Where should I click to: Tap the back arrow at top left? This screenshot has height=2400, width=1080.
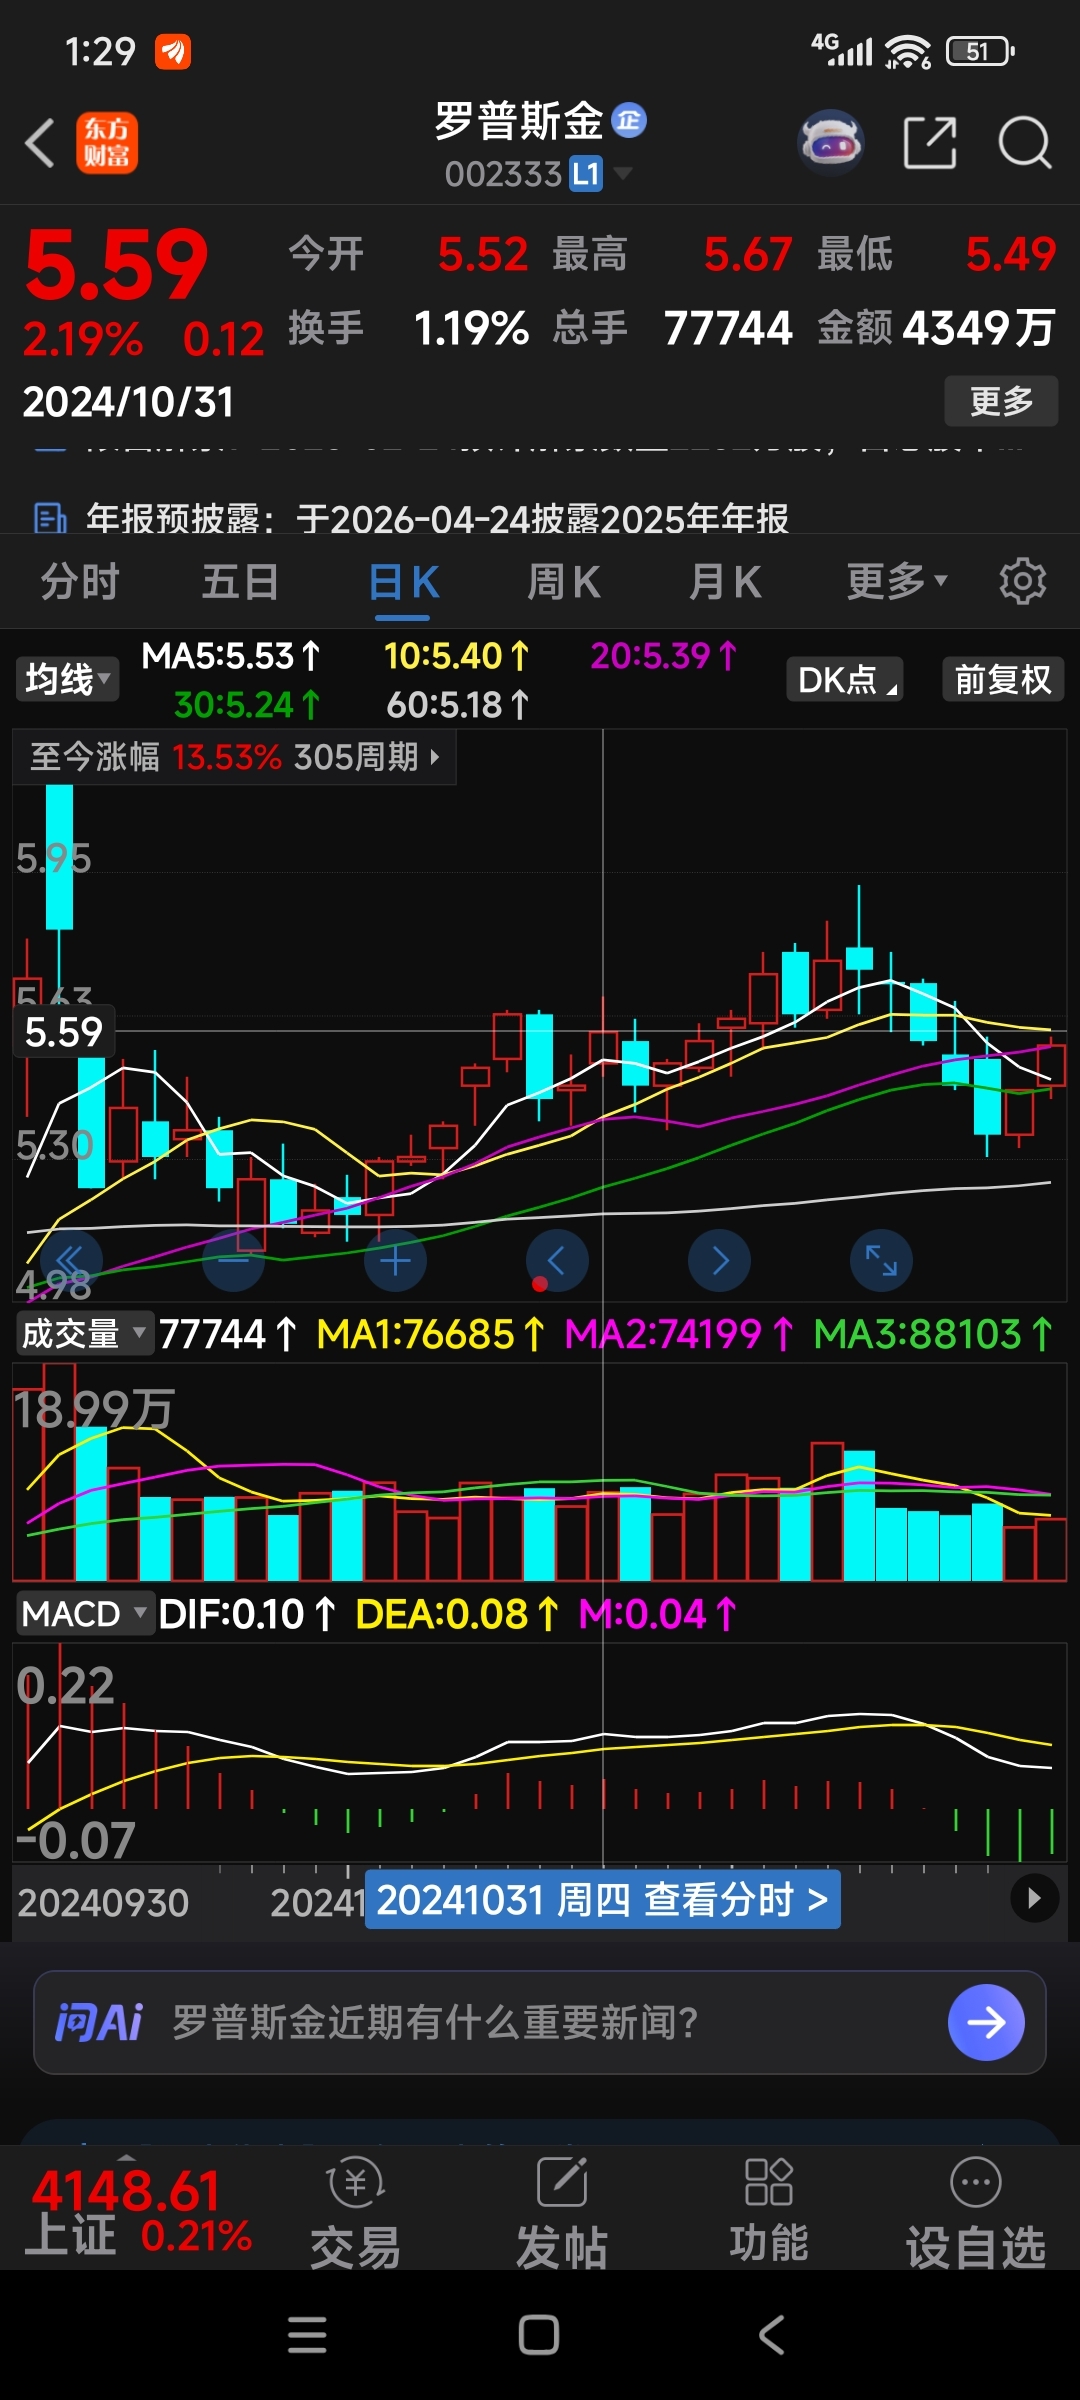(x=40, y=143)
